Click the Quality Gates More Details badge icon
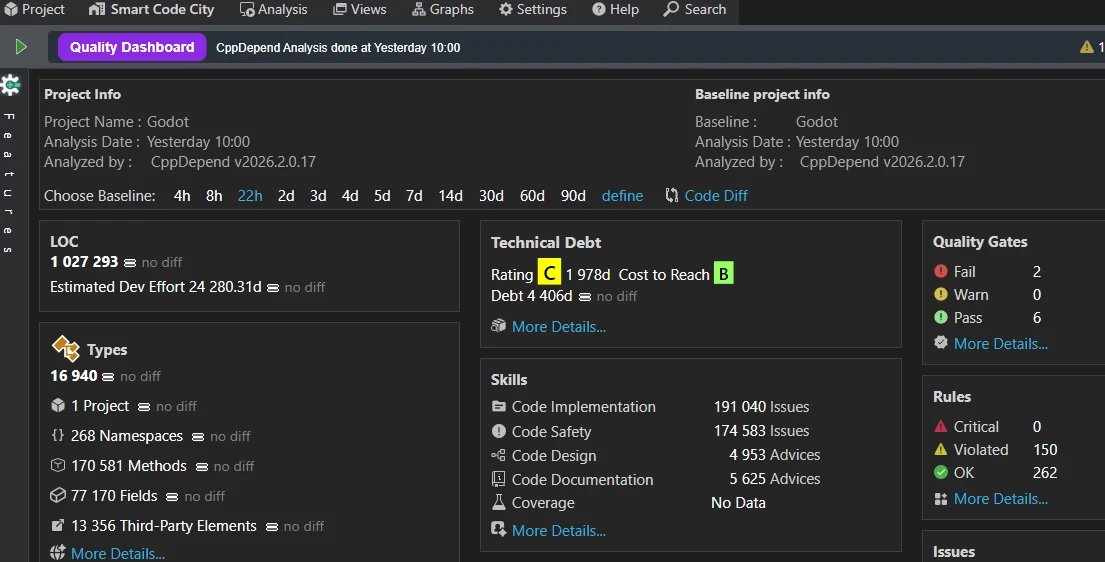Viewport: 1105px width, 562px height. (941, 343)
